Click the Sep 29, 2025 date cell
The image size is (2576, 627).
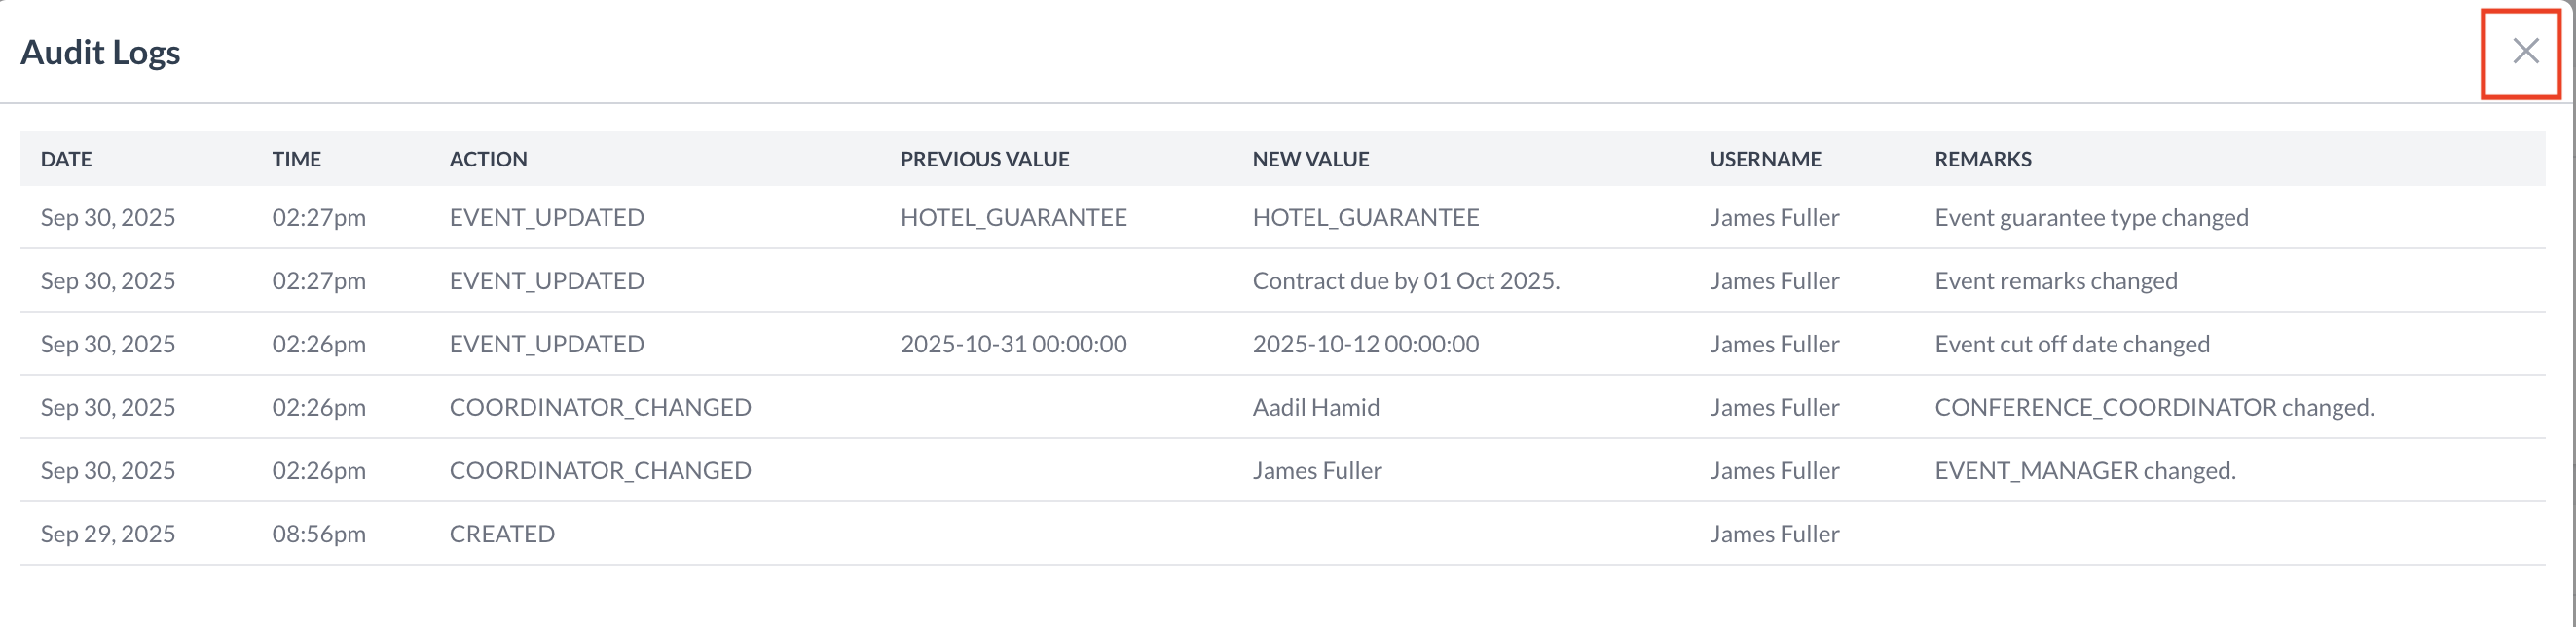pos(108,534)
